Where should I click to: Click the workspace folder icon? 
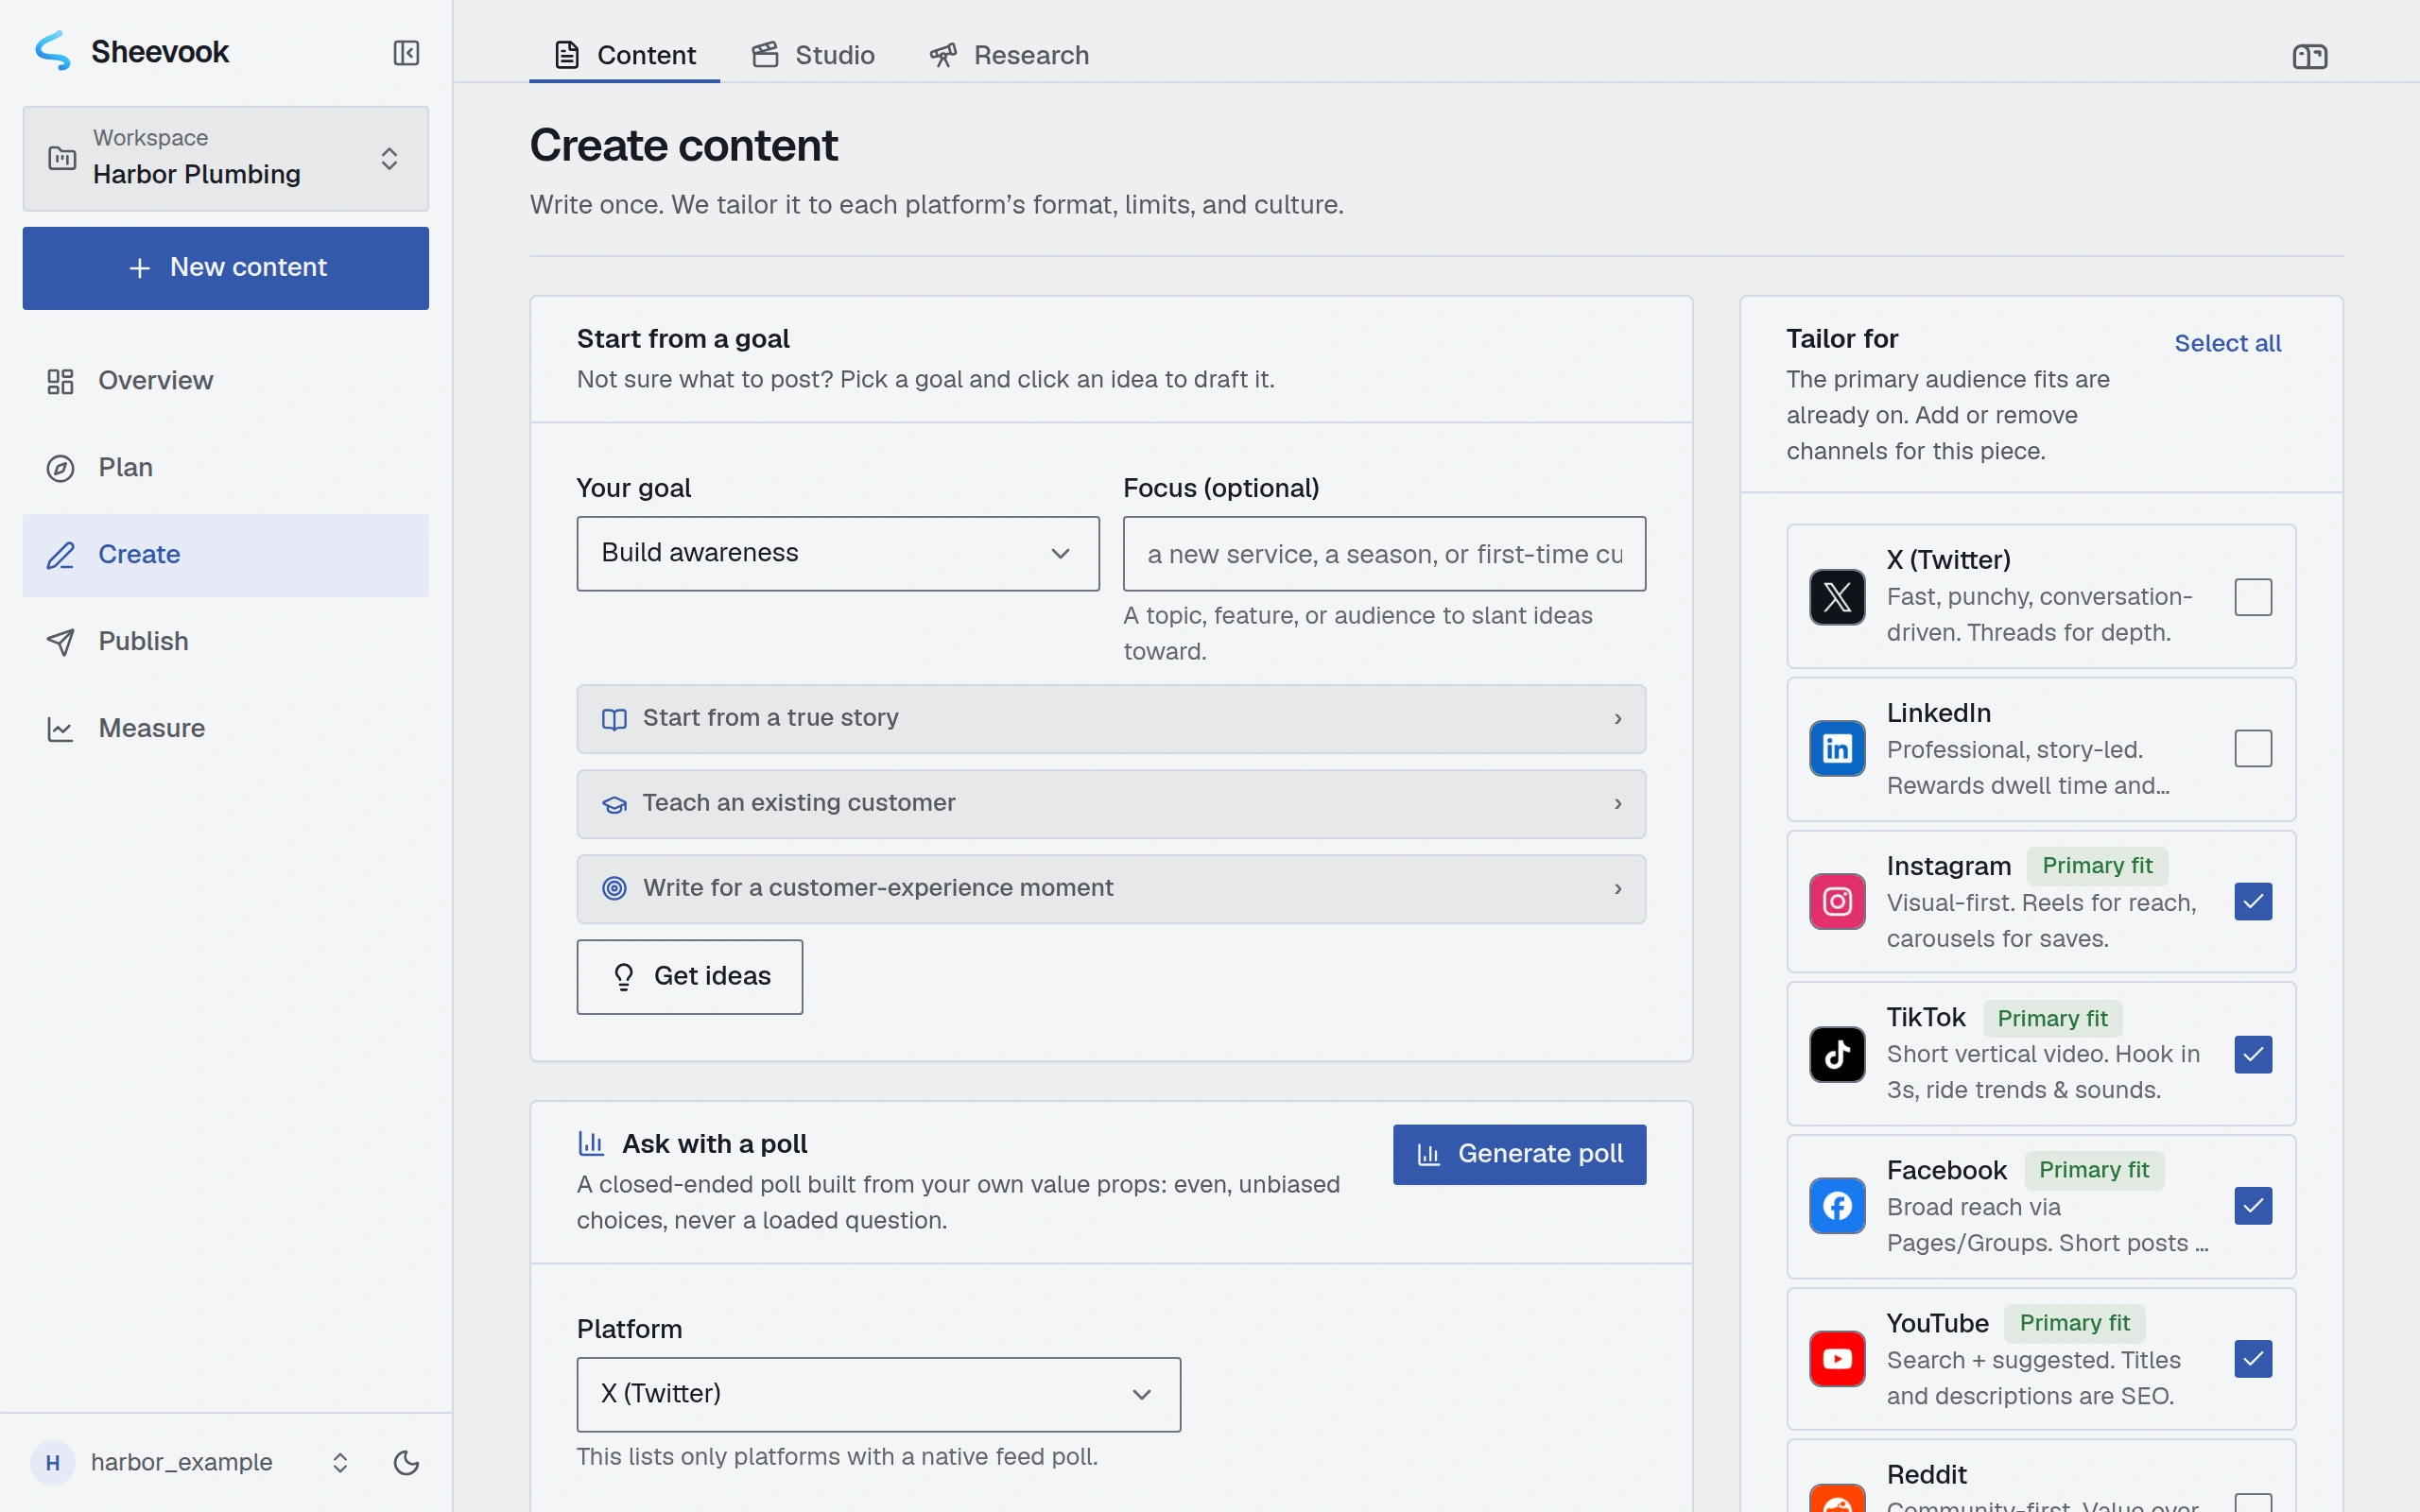tap(62, 158)
